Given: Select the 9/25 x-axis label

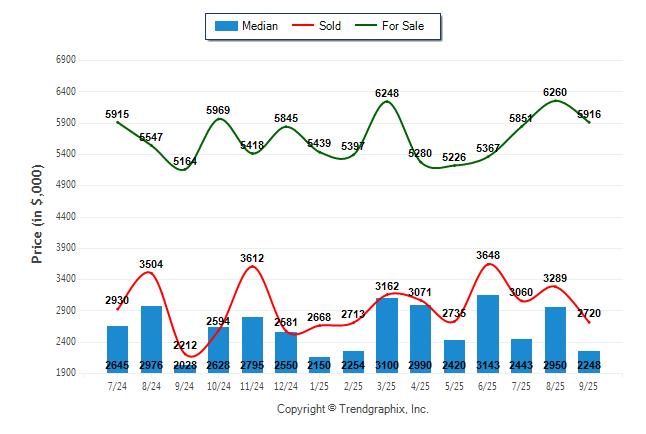Looking at the screenshot, I should (x=589, y=385).
